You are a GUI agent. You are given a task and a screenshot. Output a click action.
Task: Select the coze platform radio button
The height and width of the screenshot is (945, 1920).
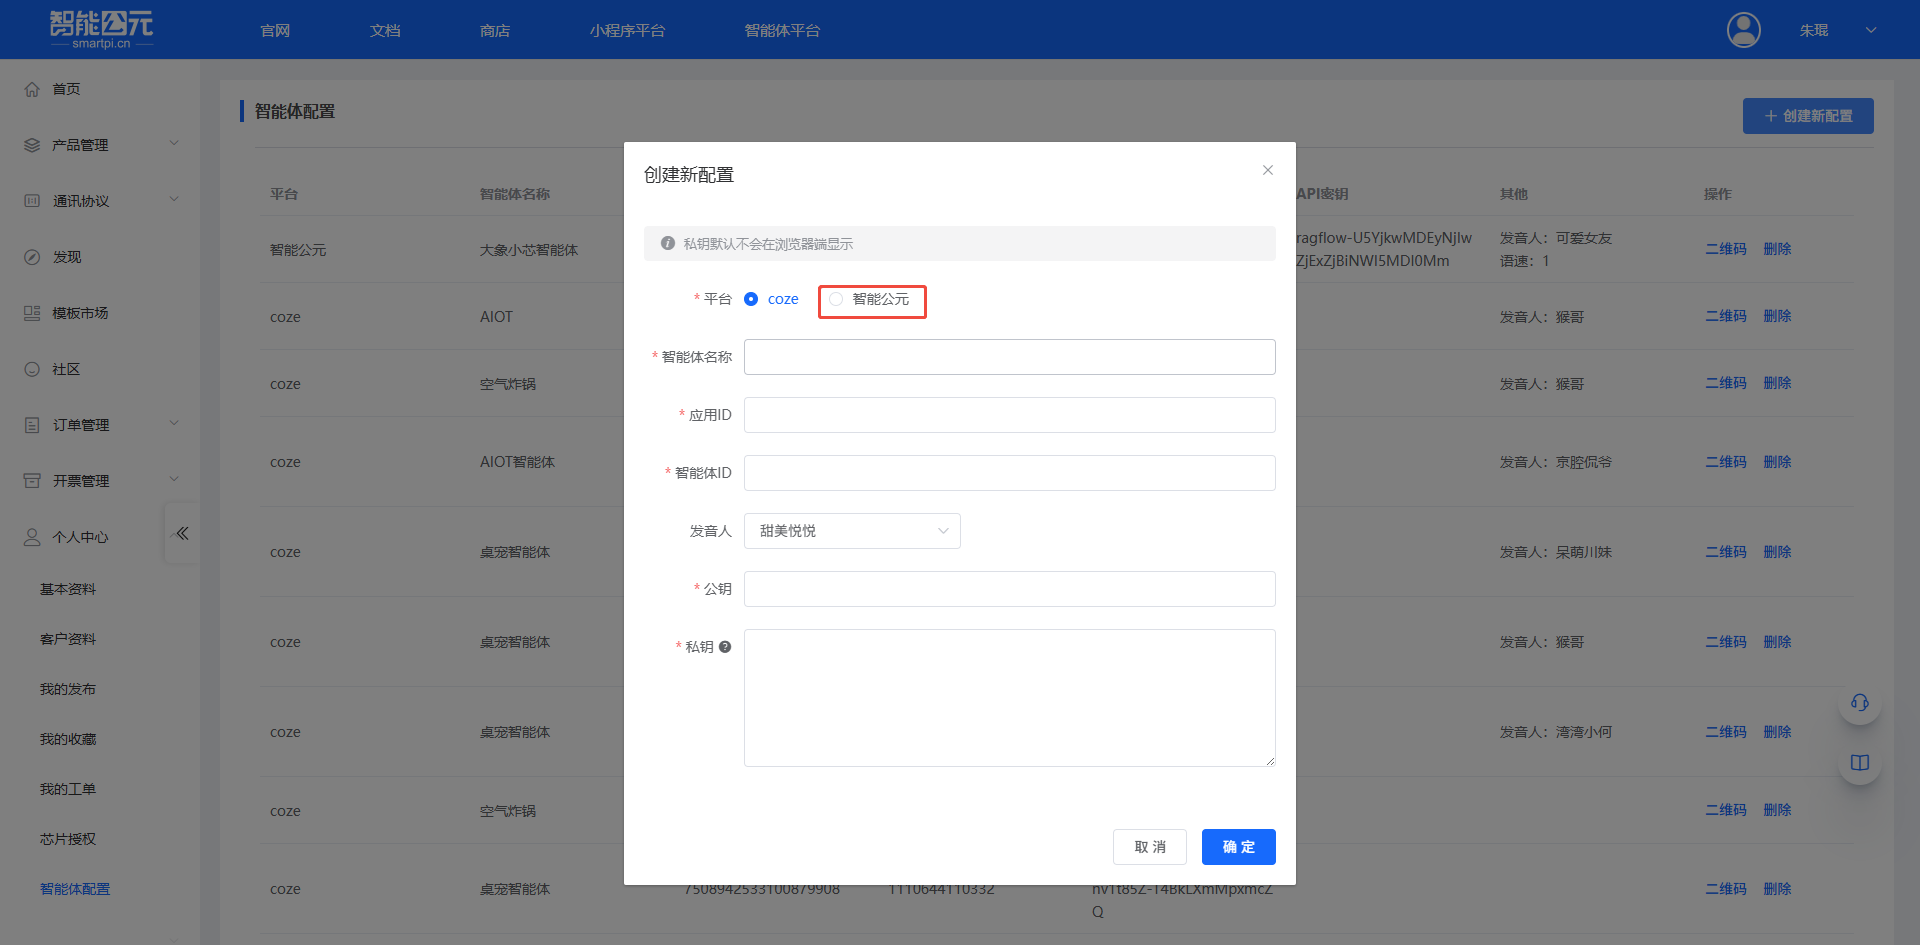point(751,299)
